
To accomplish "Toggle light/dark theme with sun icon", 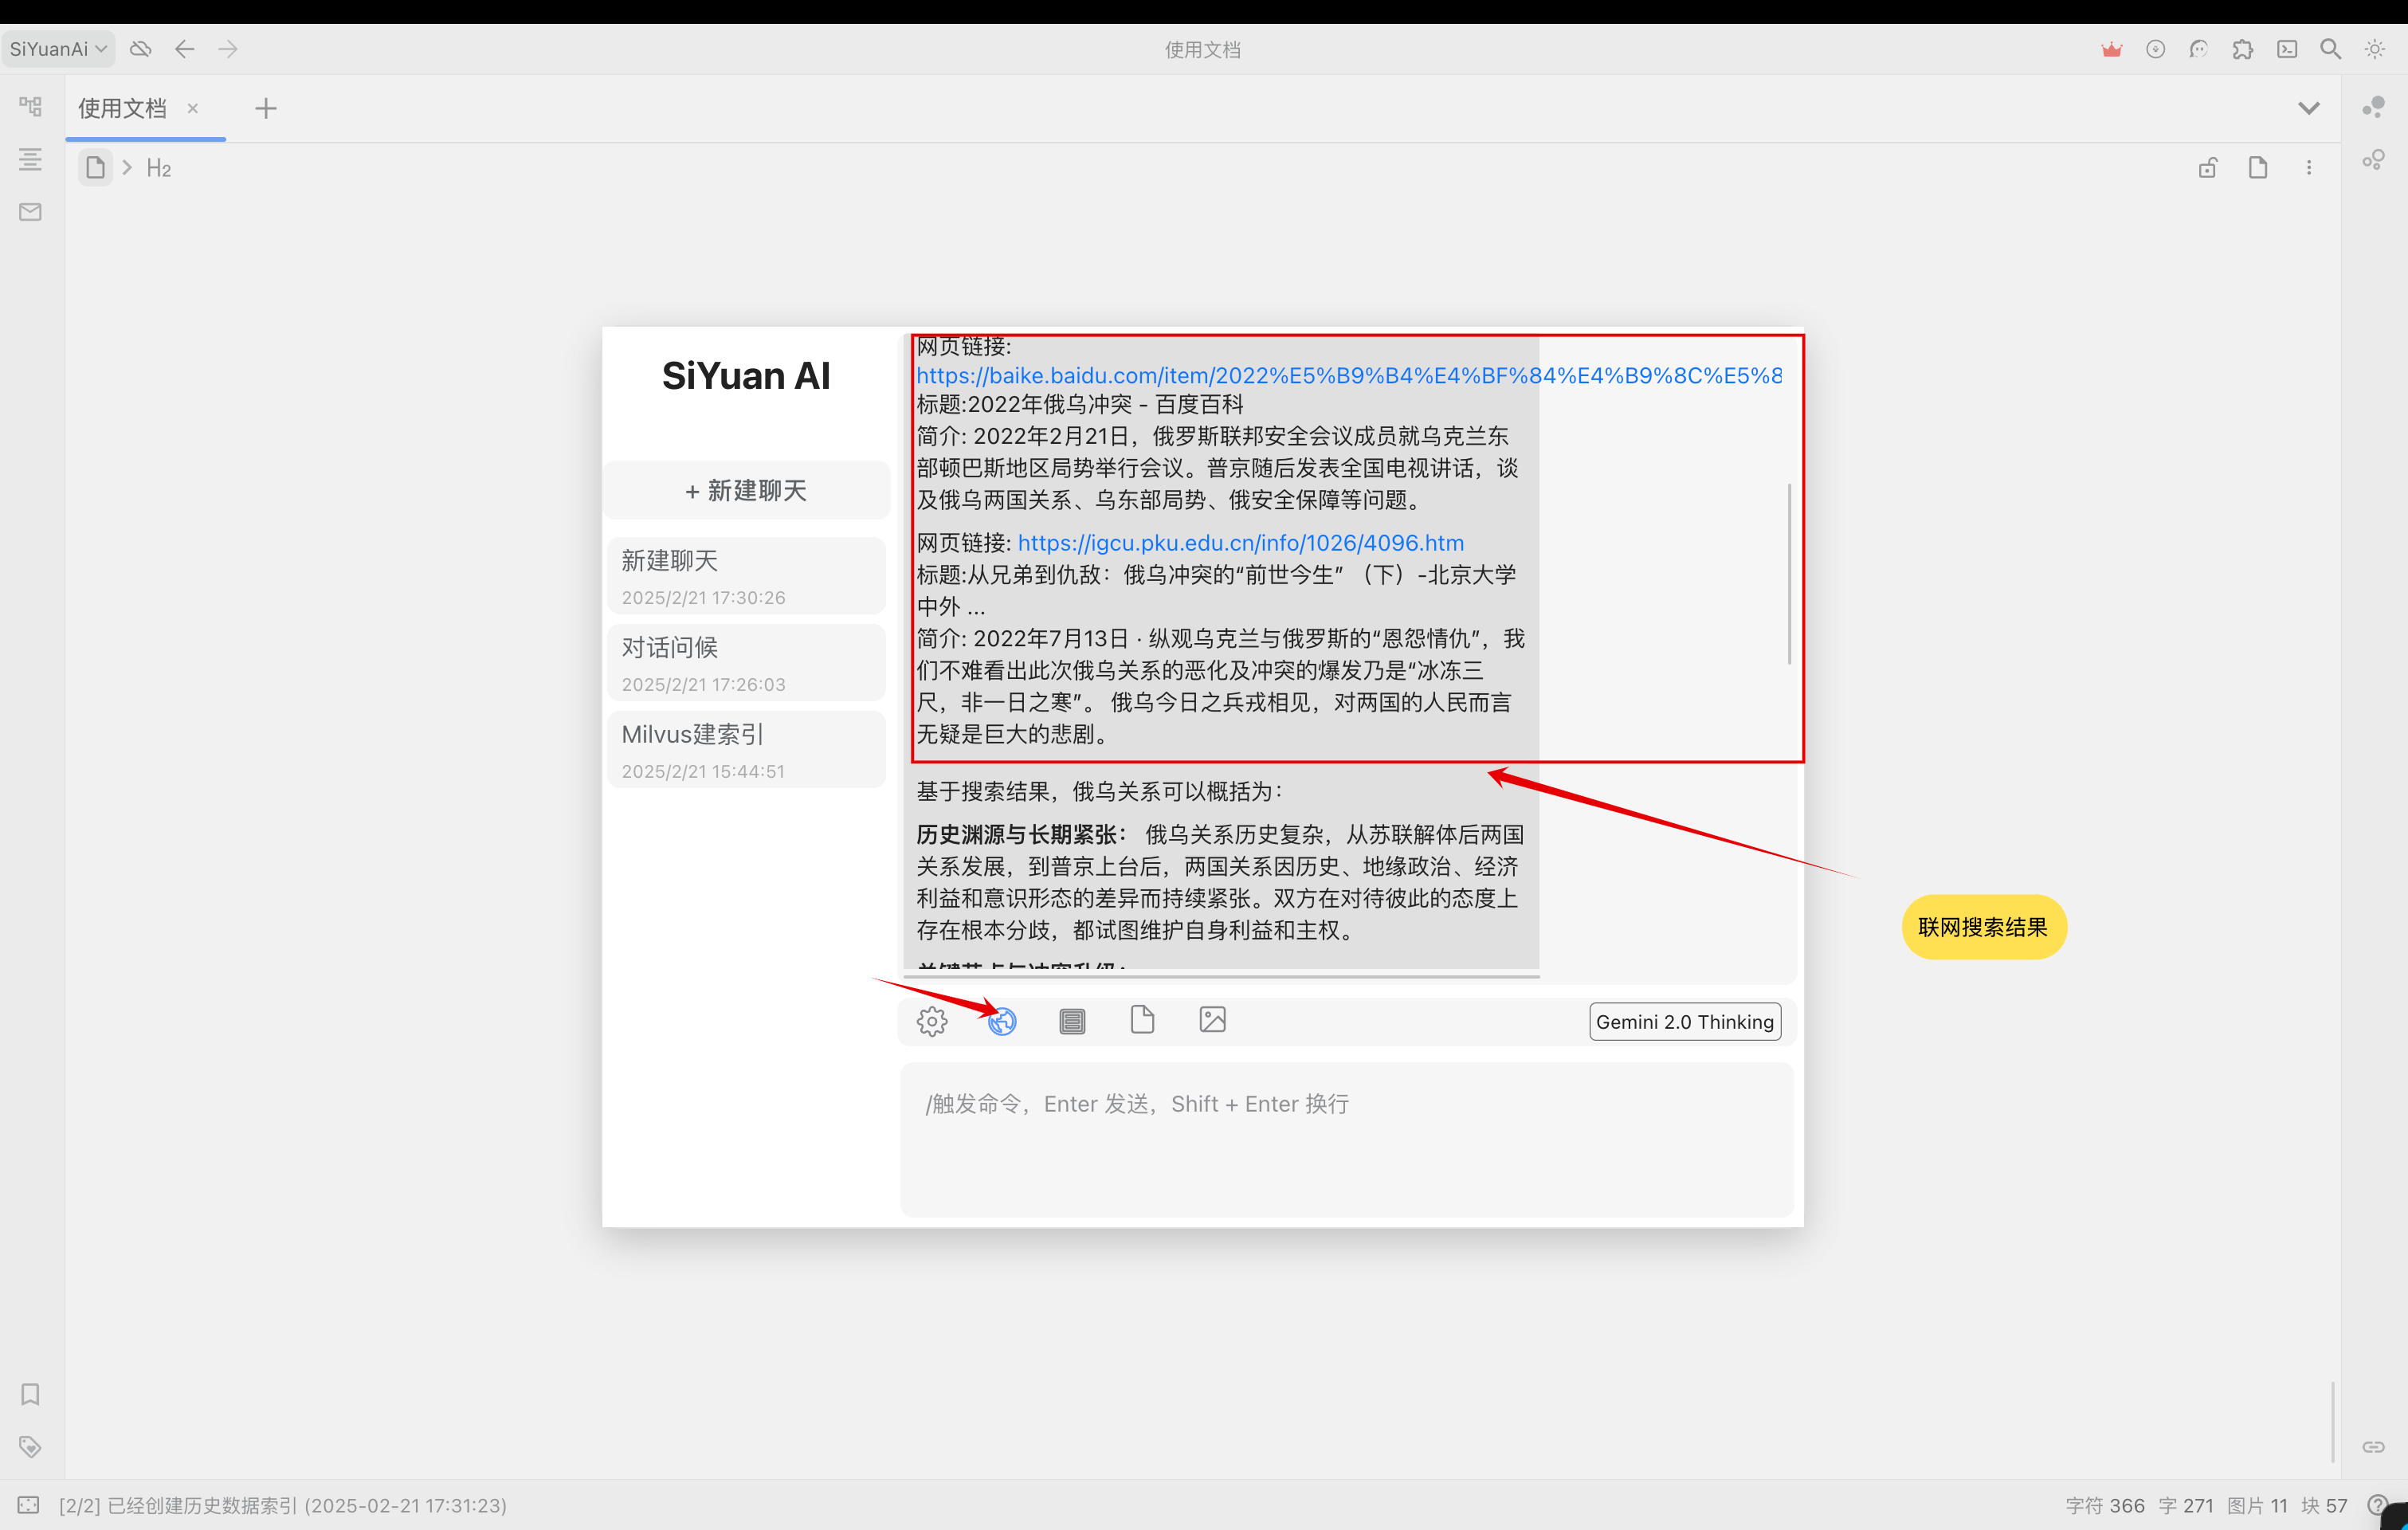I will click(2375, 48).
